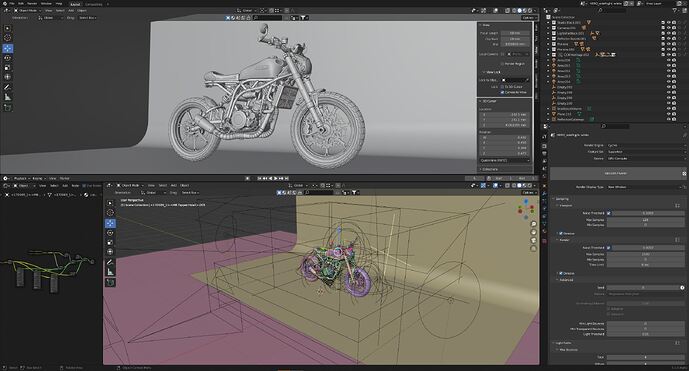
Task: Click the Transform tool in bottom viewport
Action: pyautogui.click(x=110, y=252)
